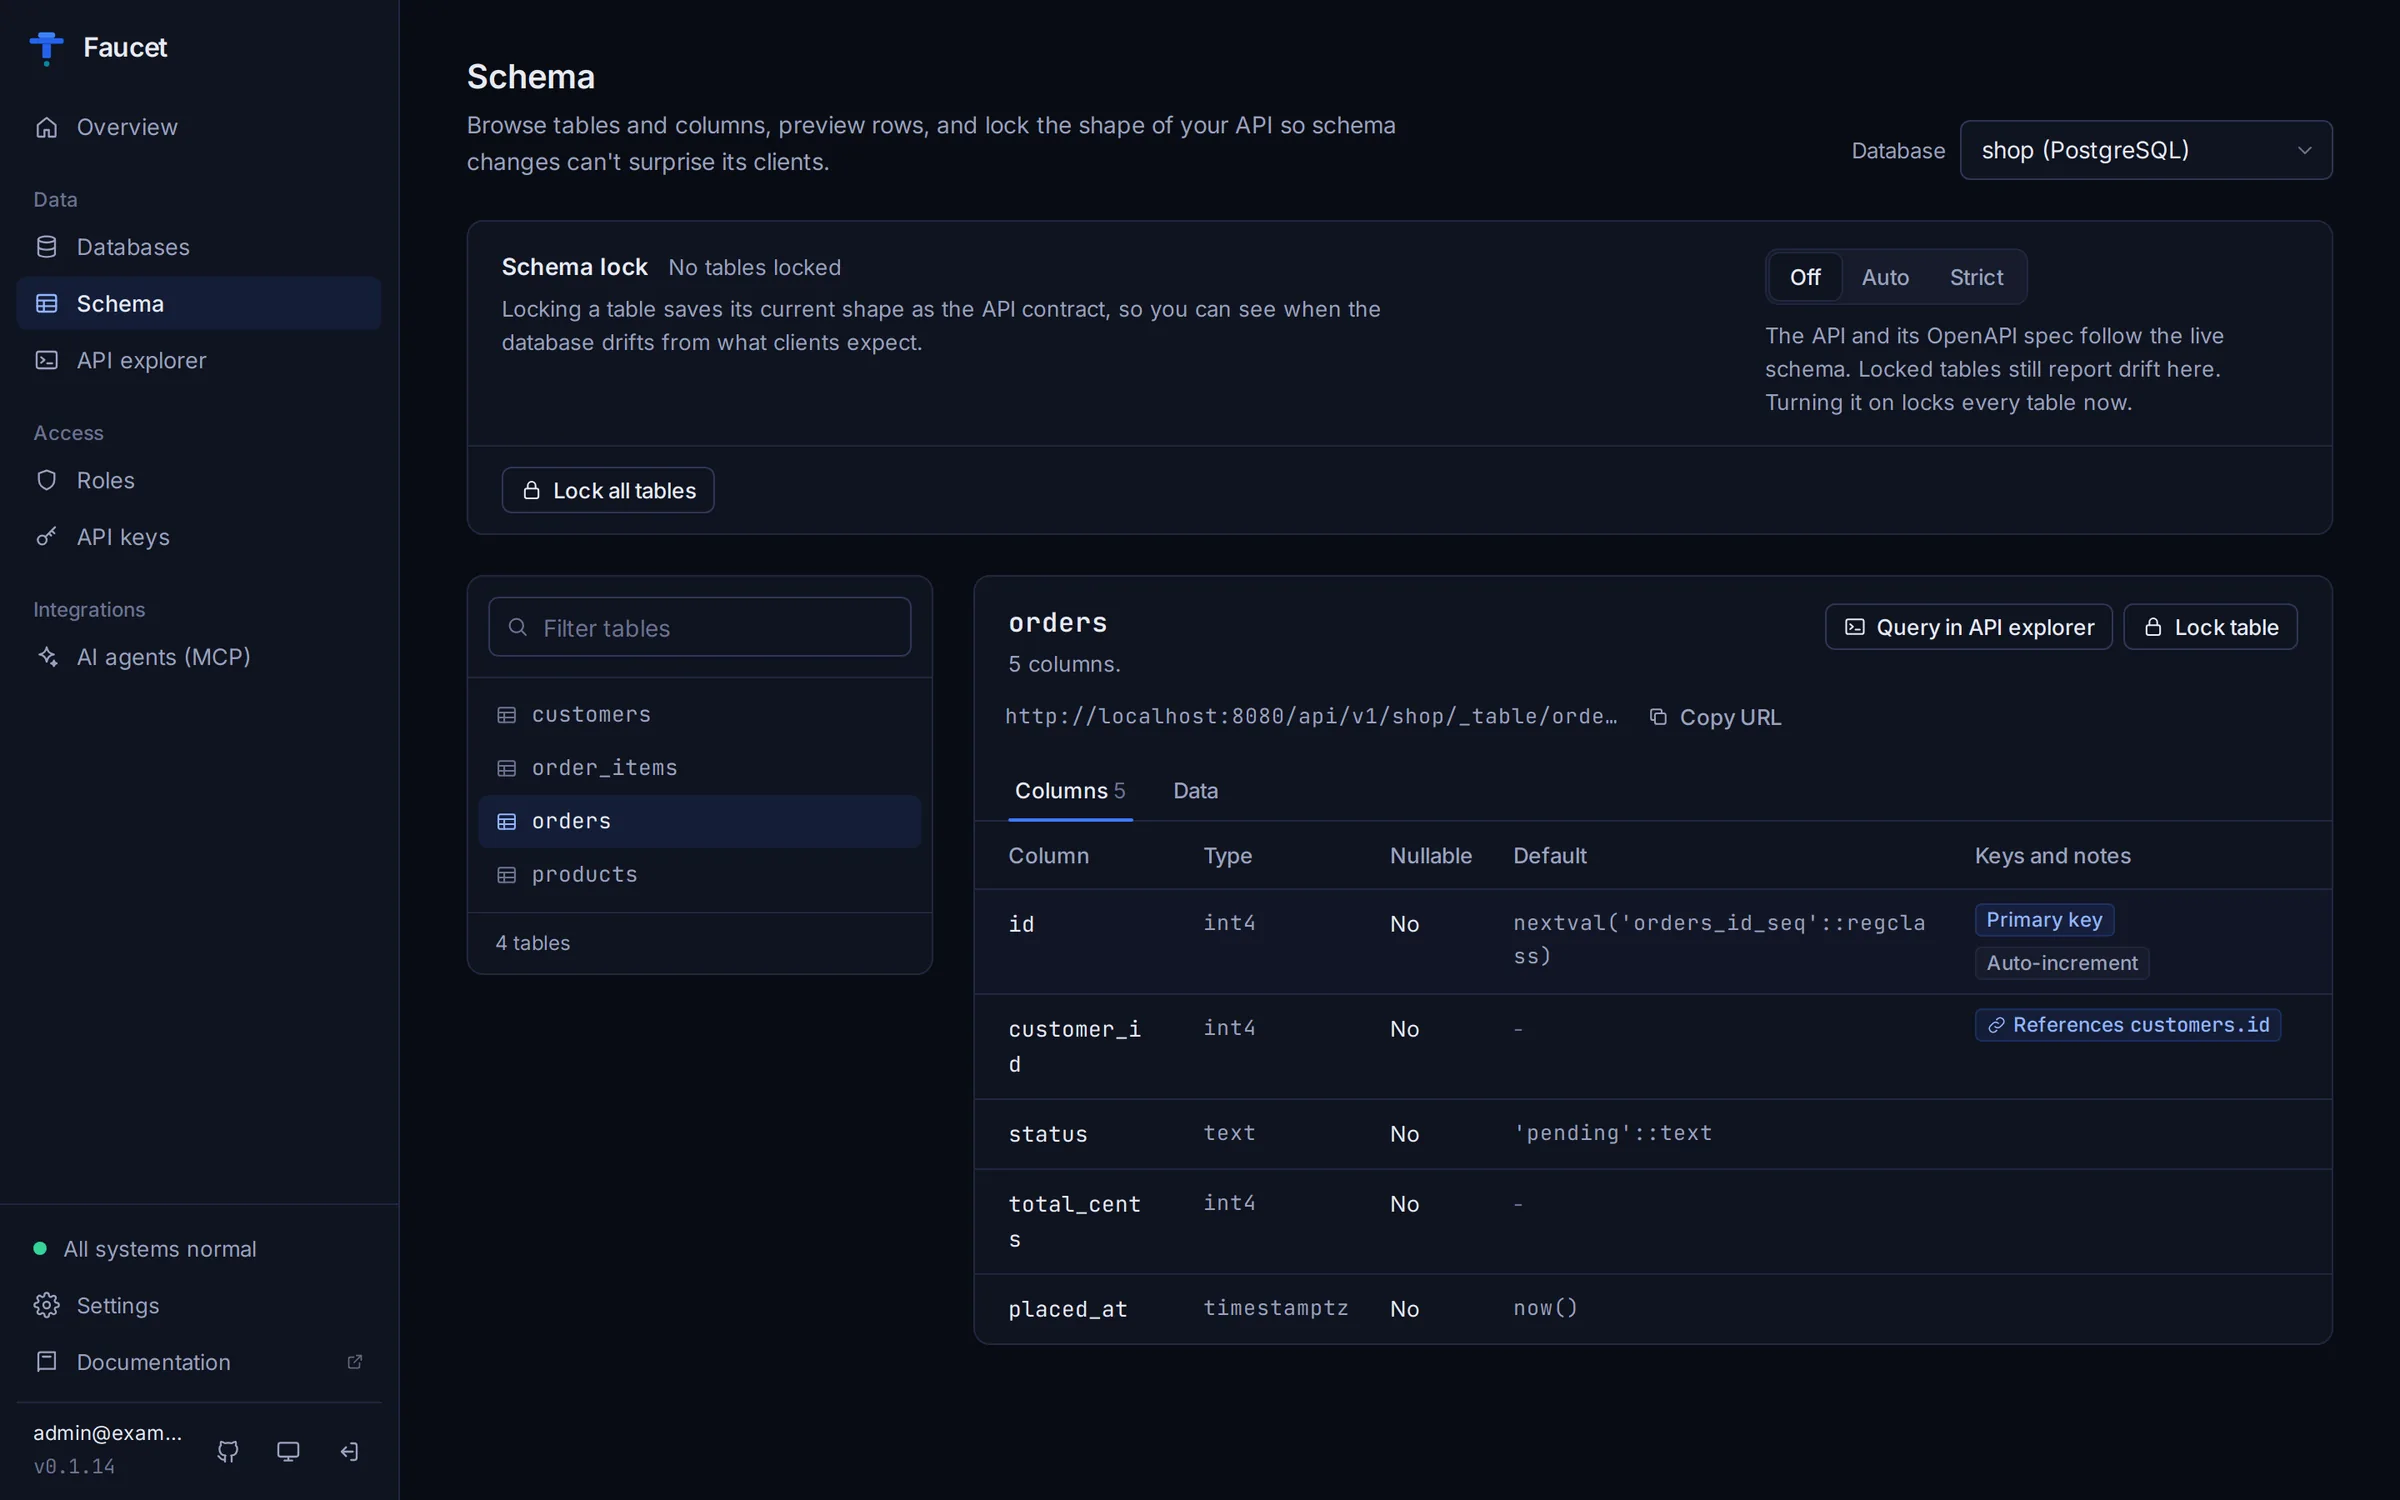Open the Overview page from the sidebar
This screenshot has height=1500, width=2400.
pos(199,127)
